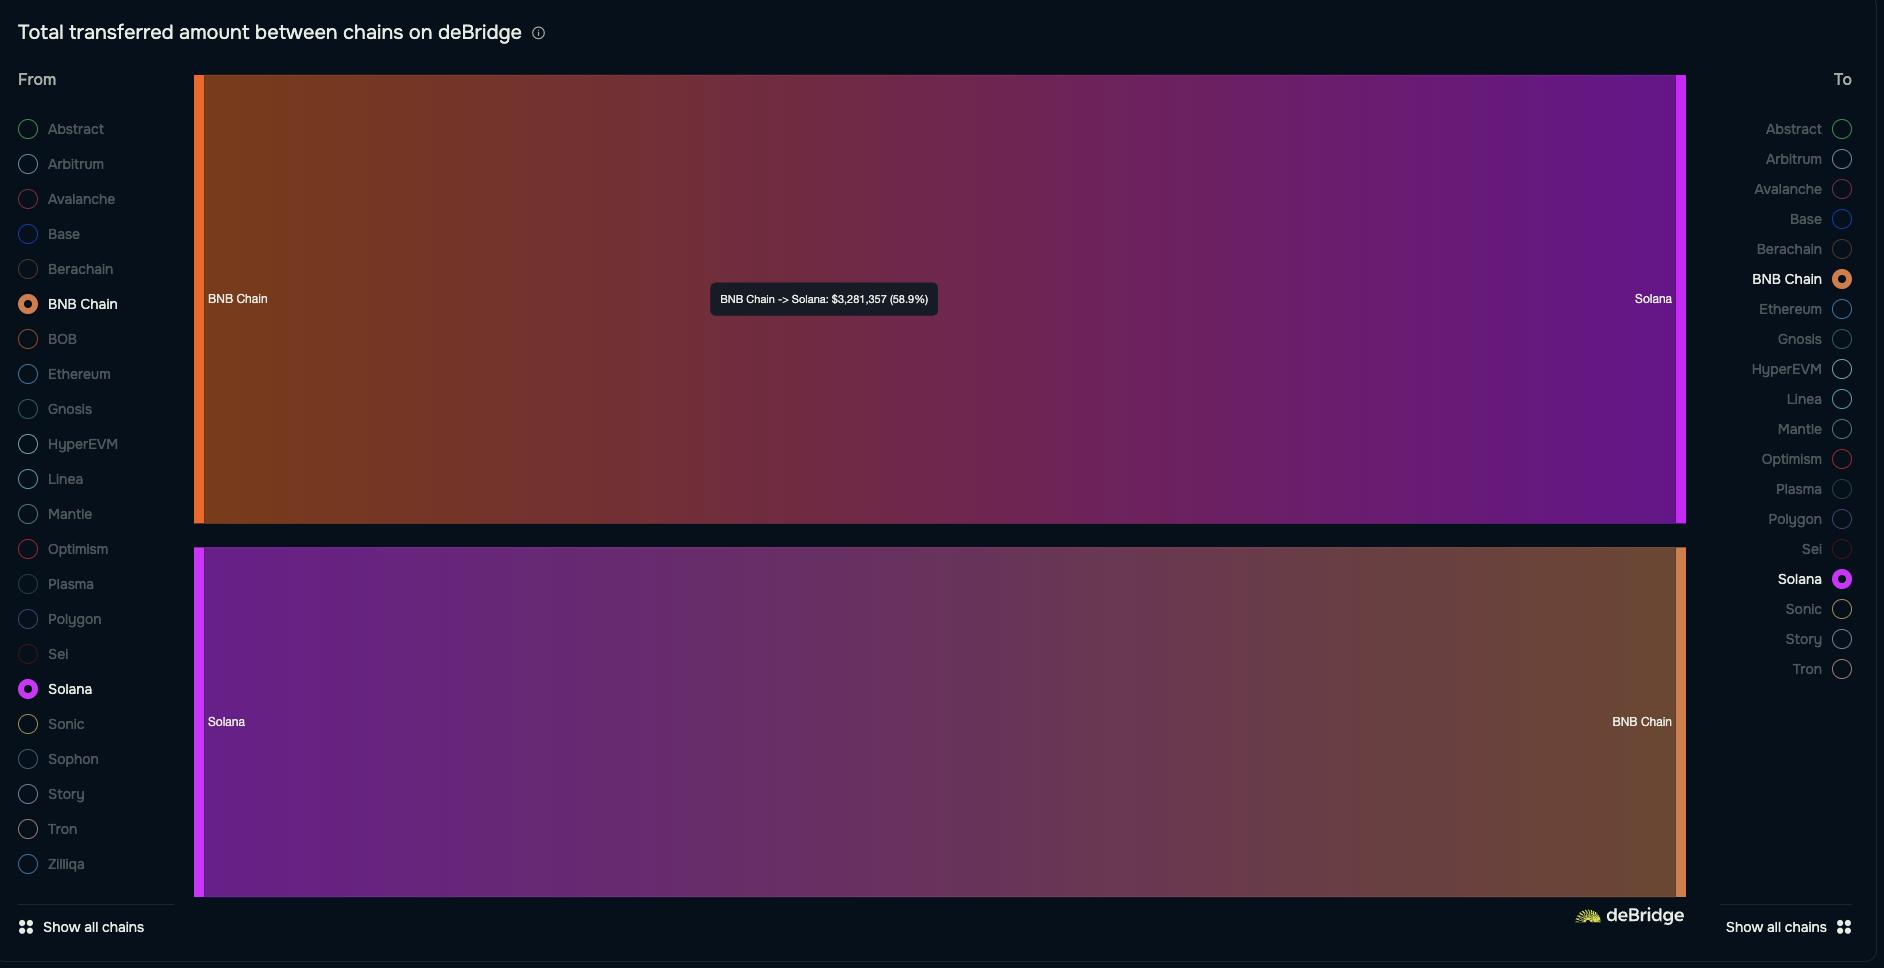Click the Sonic circle icon in To list

tap(1841, 609)
